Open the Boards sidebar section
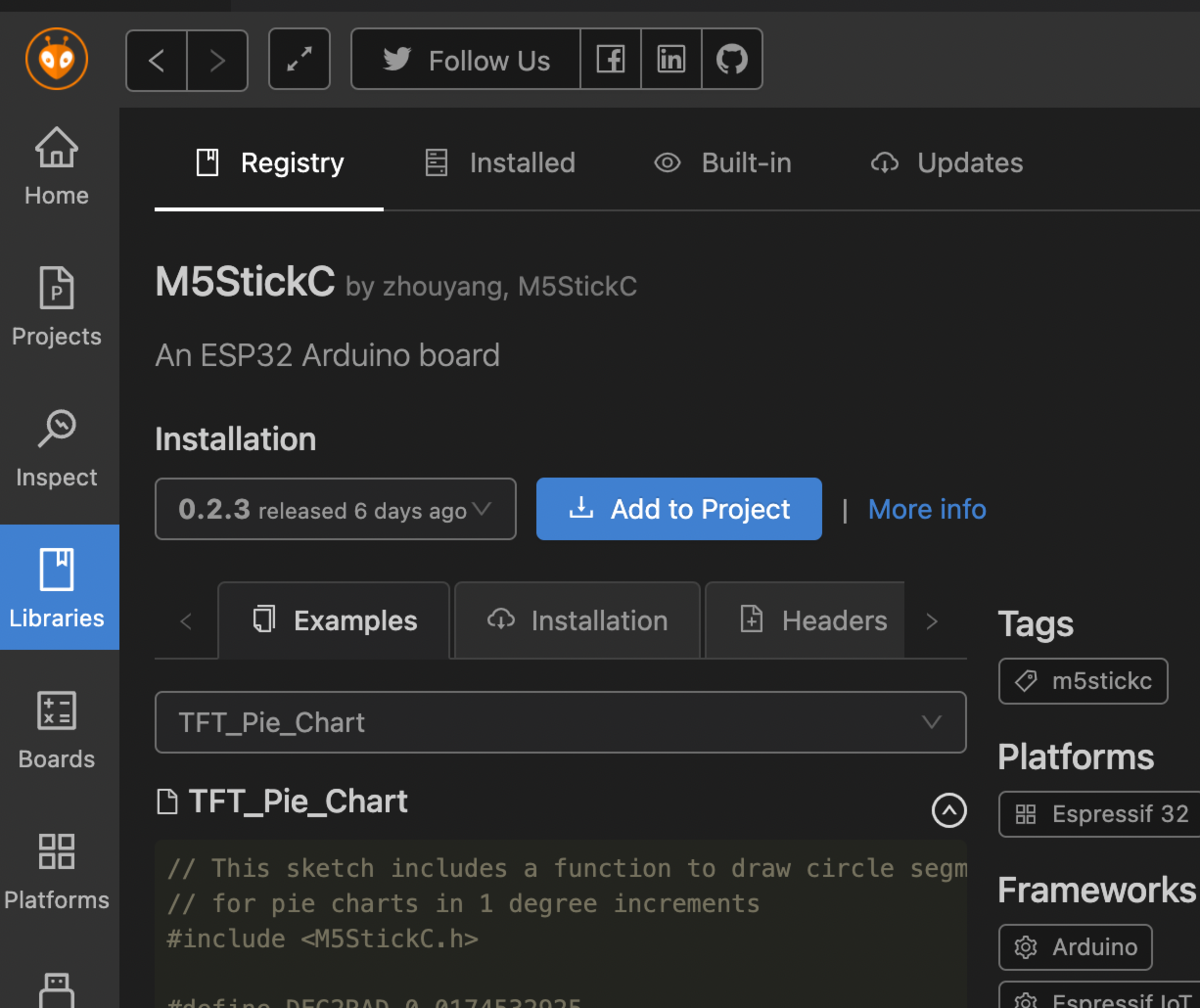 coord(57,730)
